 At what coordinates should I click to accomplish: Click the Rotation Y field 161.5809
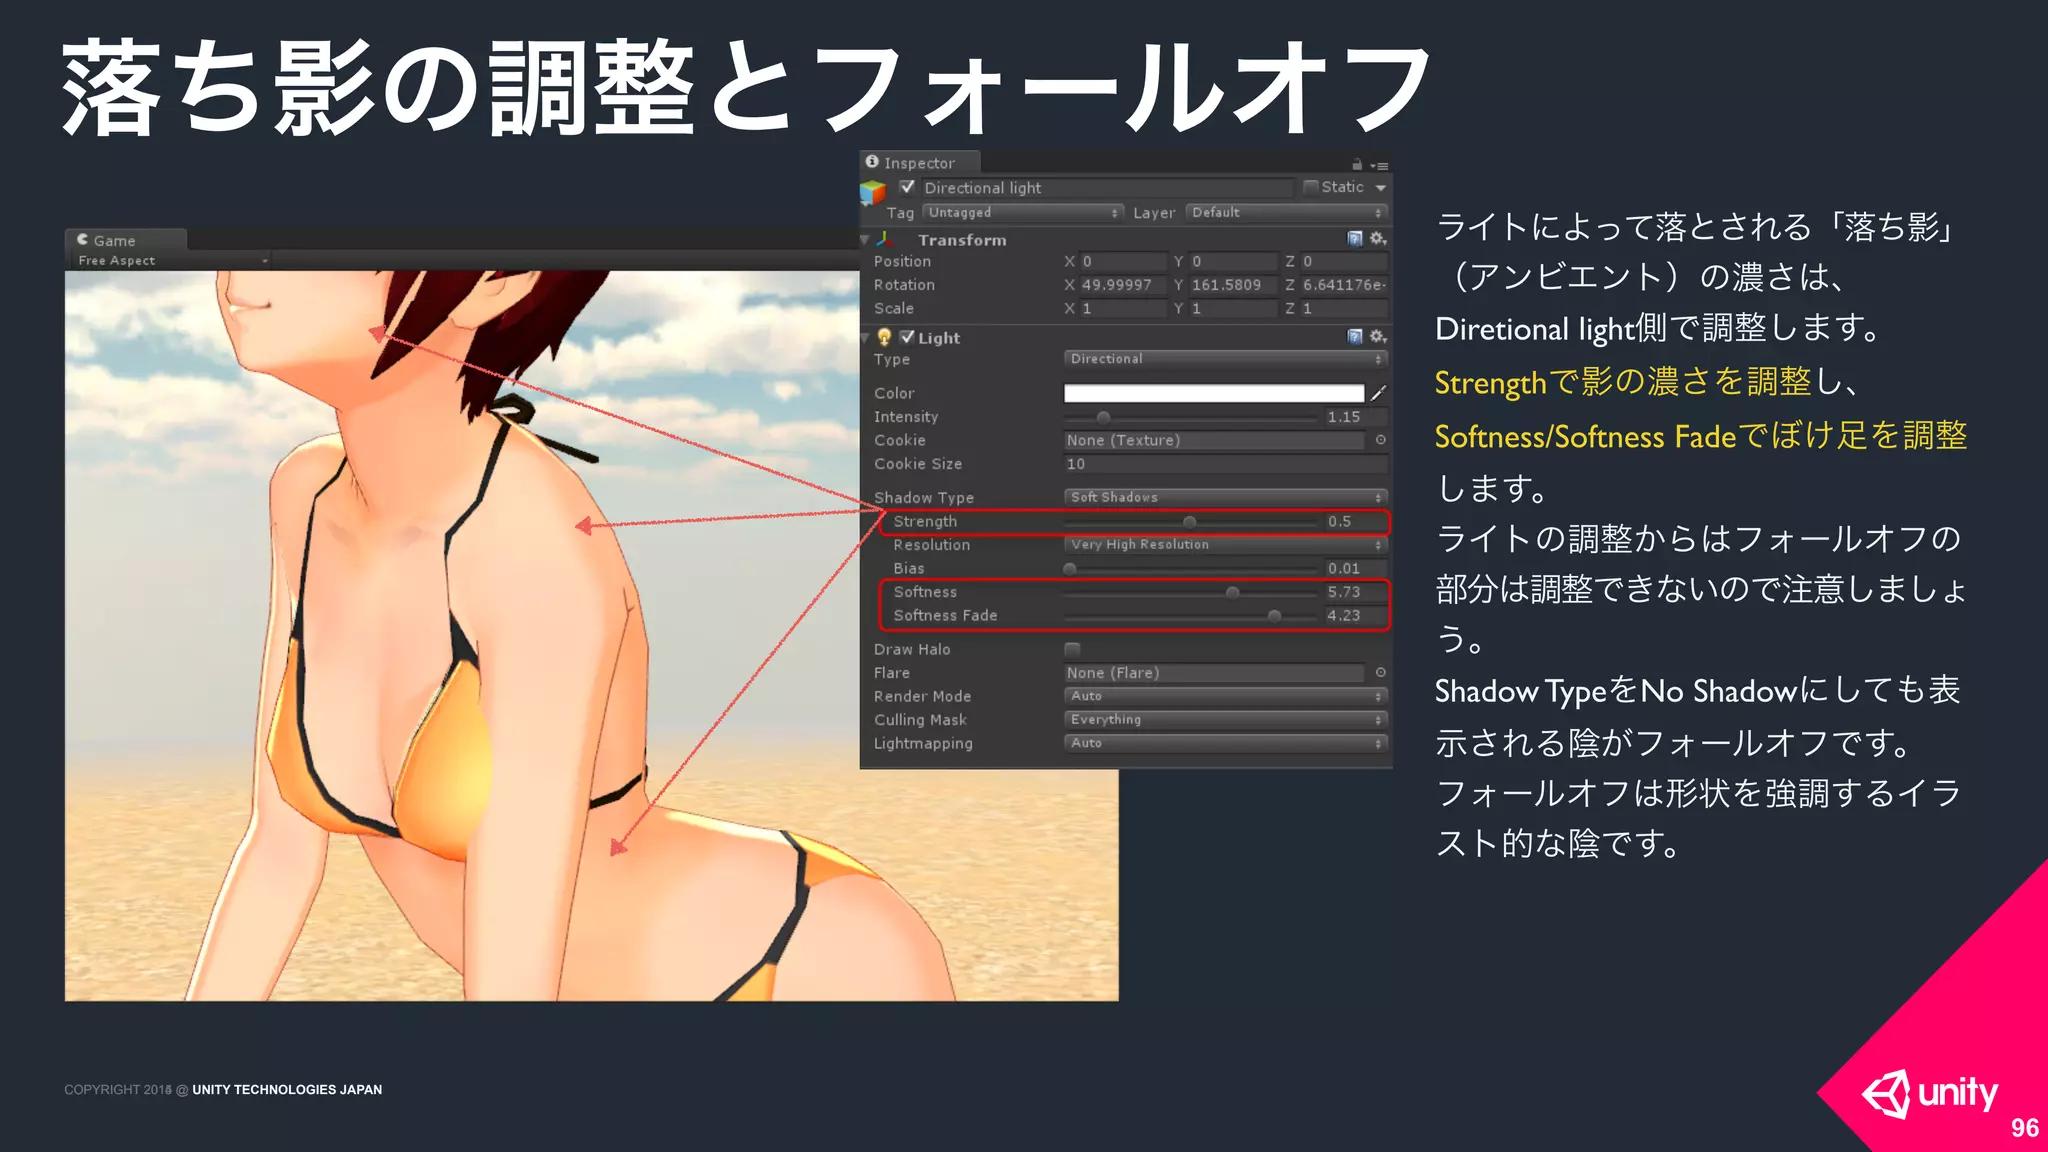1233,285
